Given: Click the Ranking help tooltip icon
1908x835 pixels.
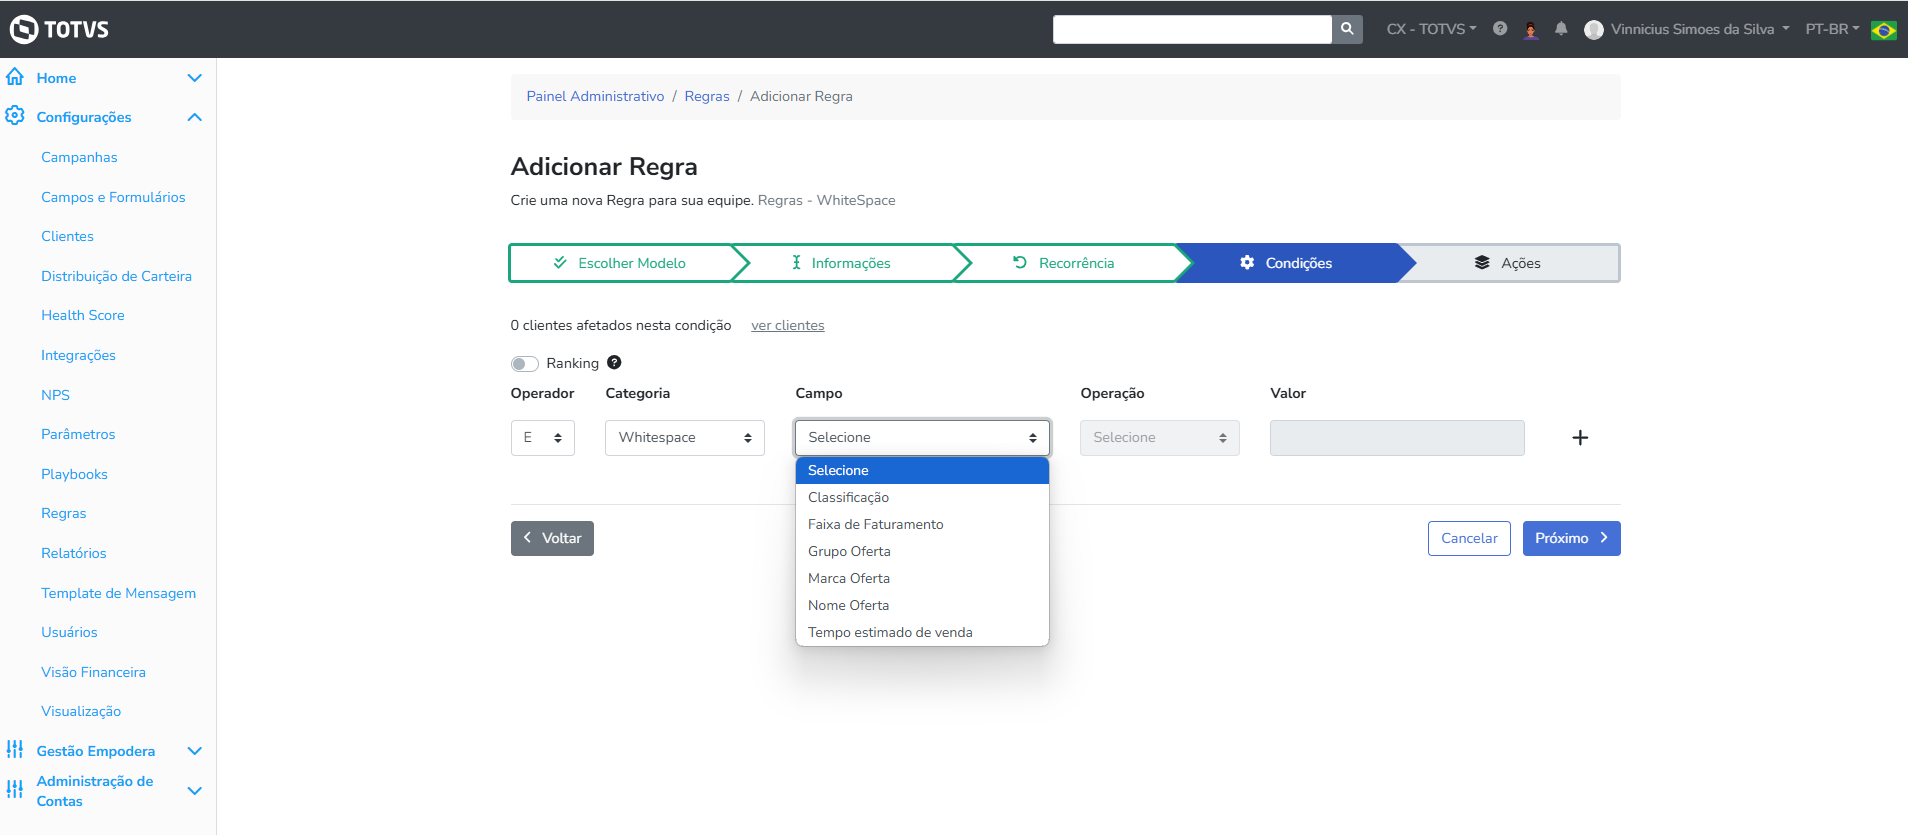Looking at the screenshot, I should (x=614, y=363).
